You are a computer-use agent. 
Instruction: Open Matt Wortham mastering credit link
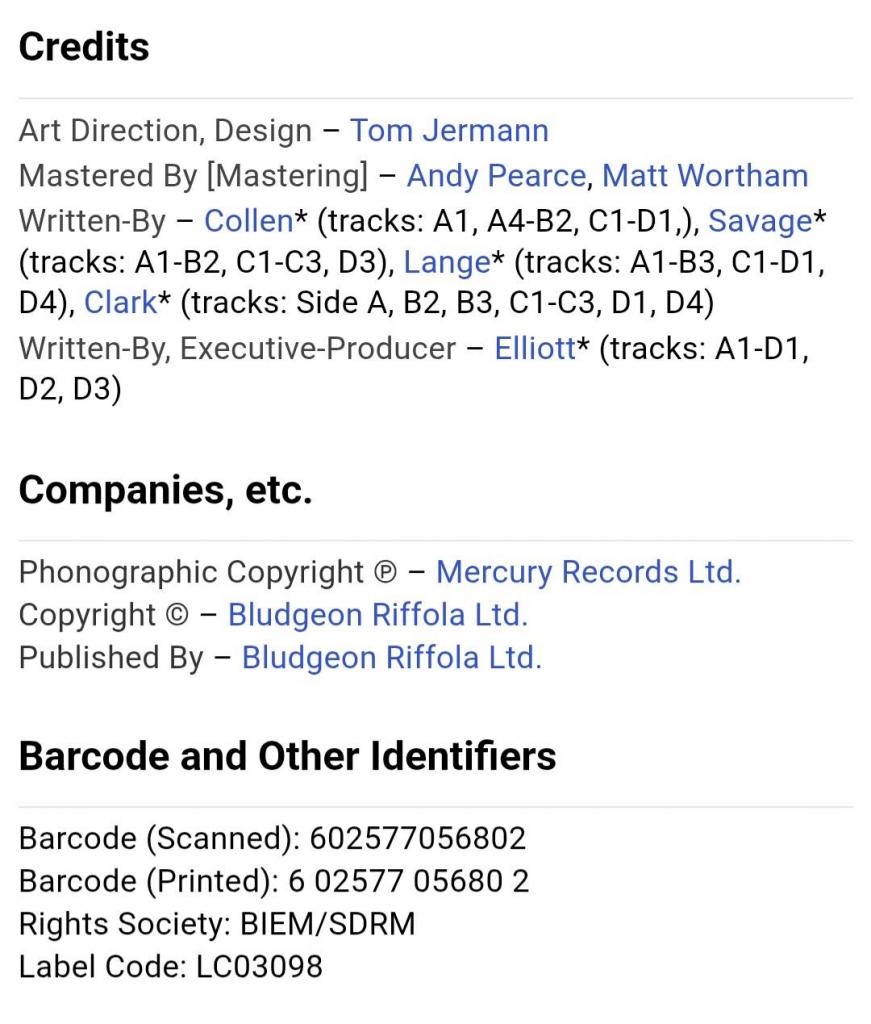(705, 176)
